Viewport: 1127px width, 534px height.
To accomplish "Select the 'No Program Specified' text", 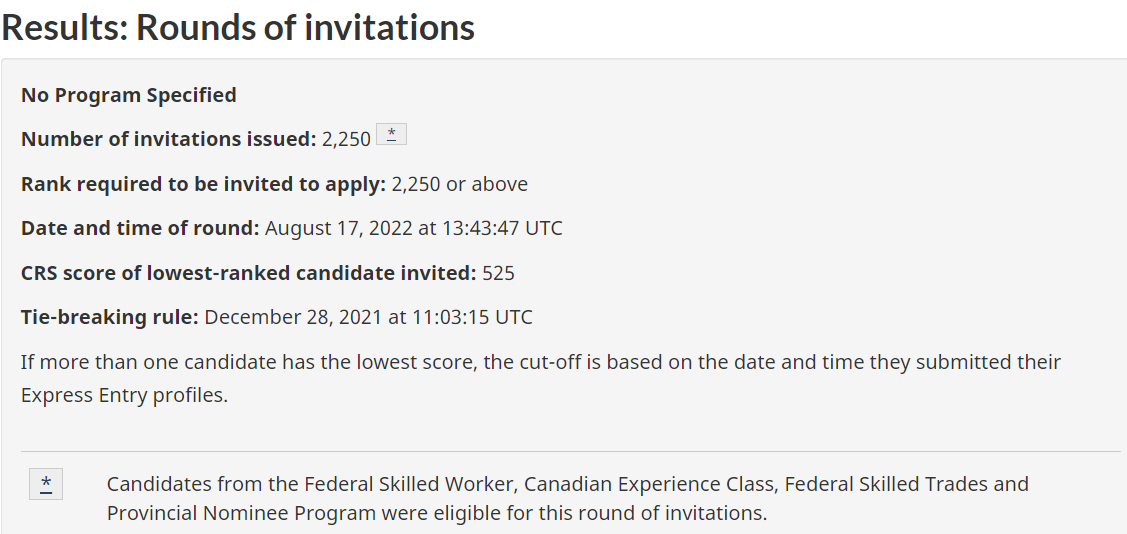I will click(x=129, y=95).
